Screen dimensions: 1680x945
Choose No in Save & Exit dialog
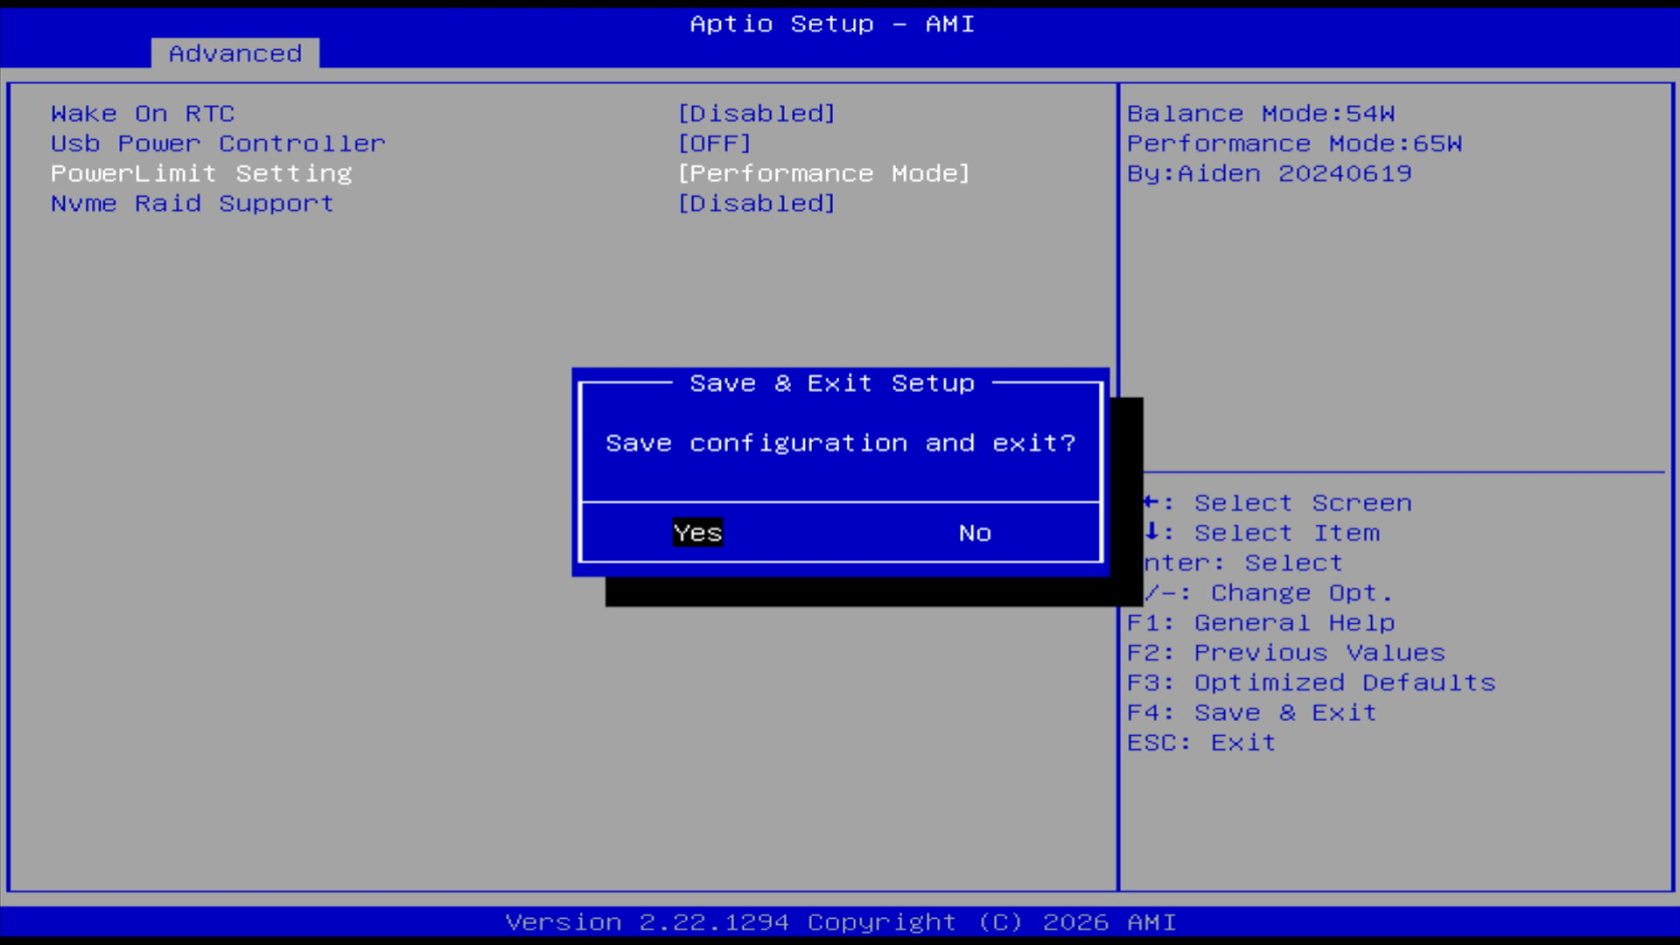click(975, 533)
